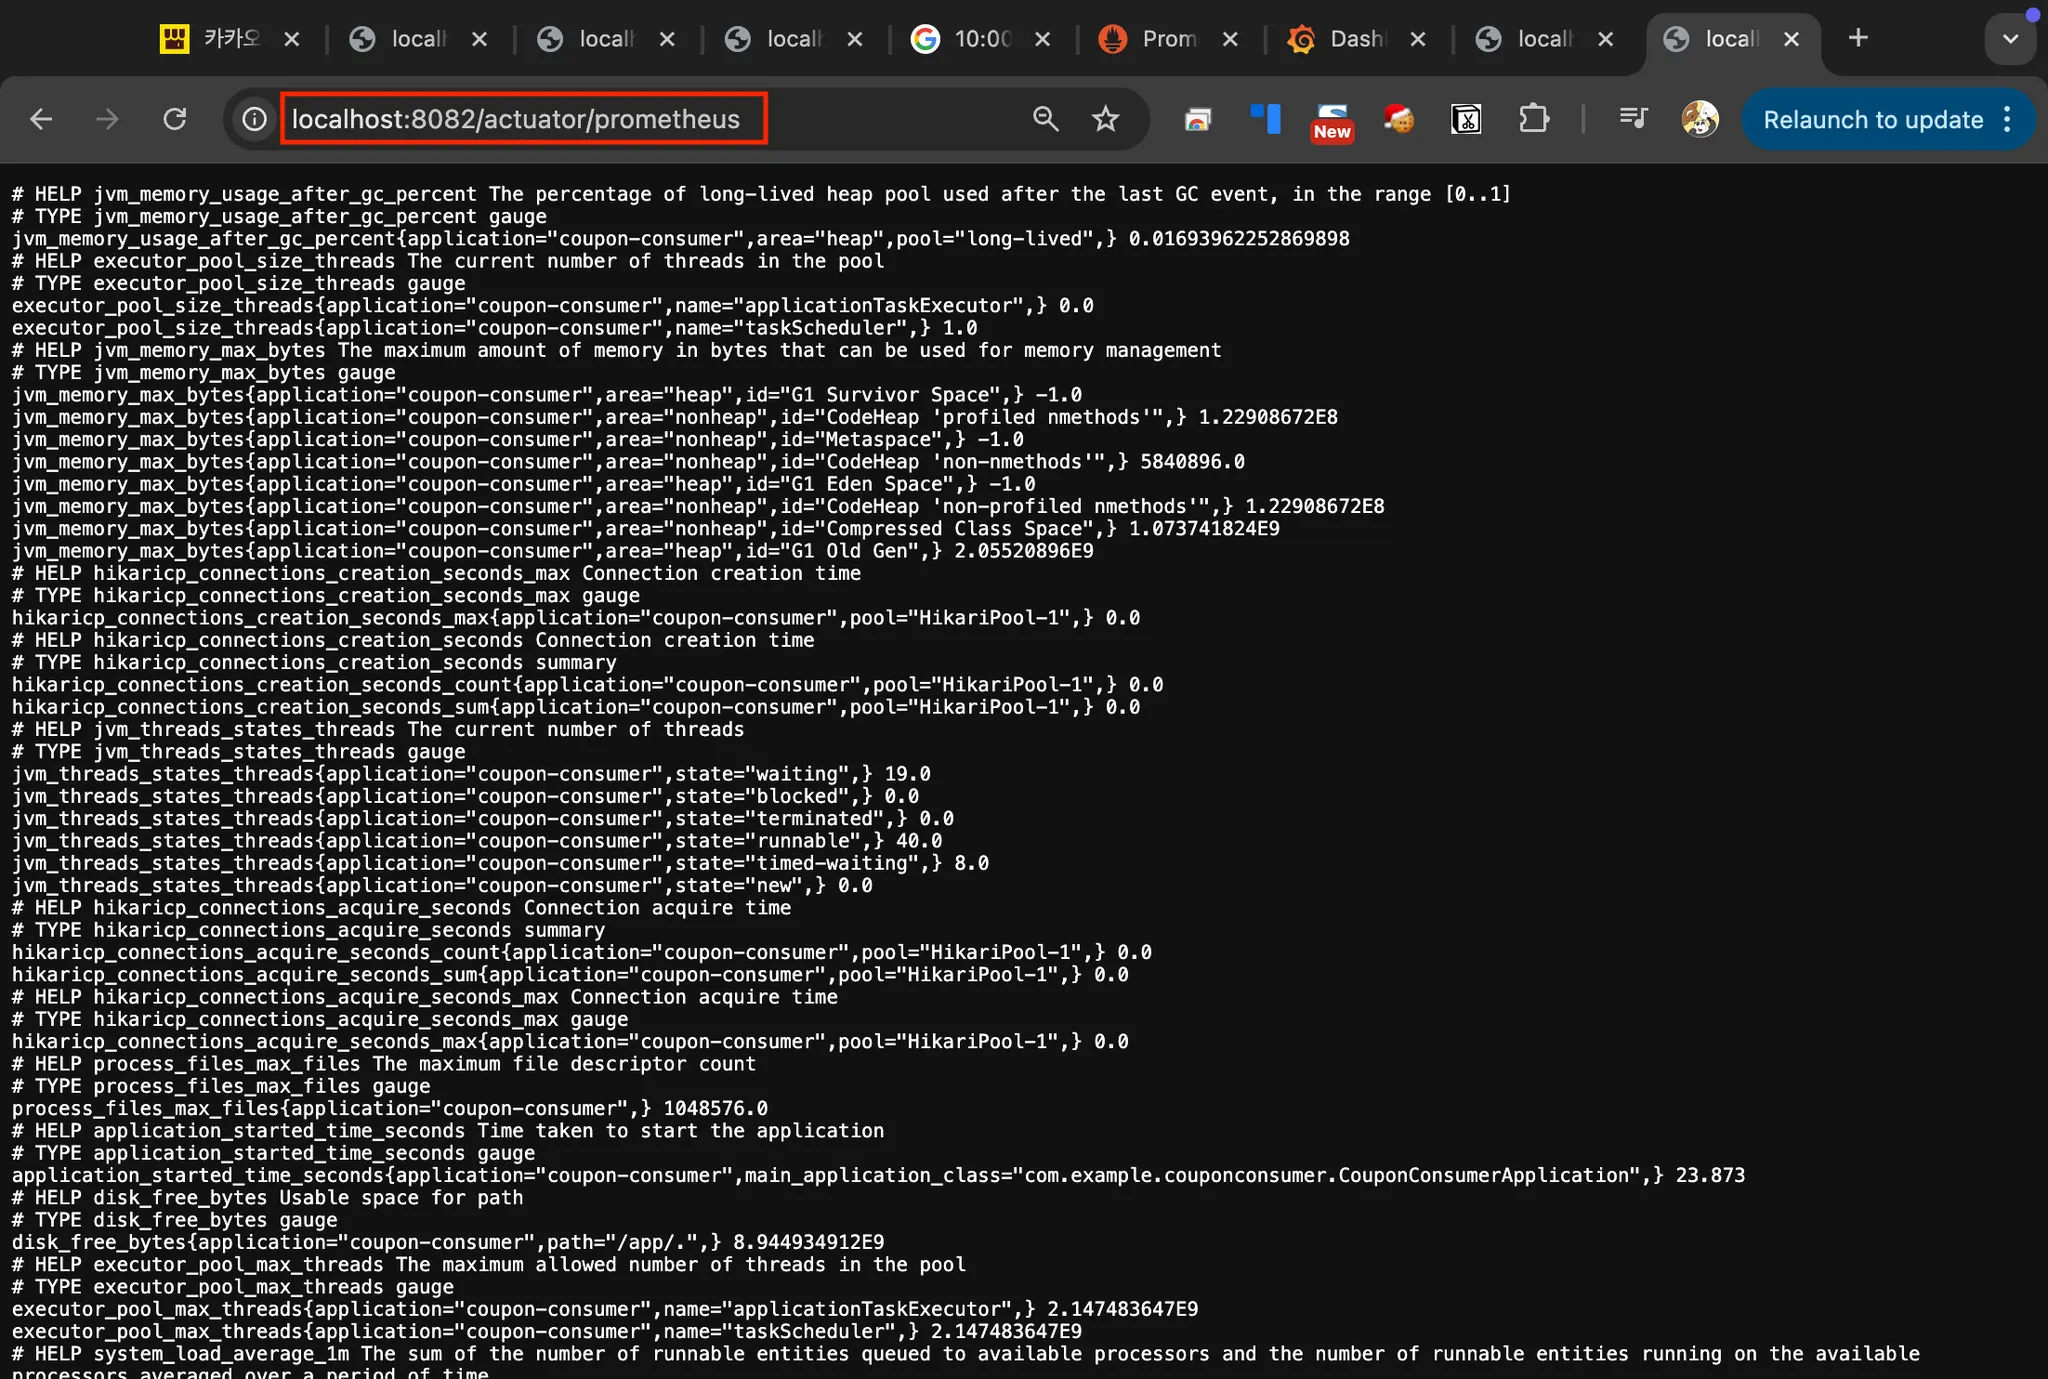The height and width of the screenshot is (1379, 2048).
Task: Open site information icon in address bar
Action: pos(255,119)
